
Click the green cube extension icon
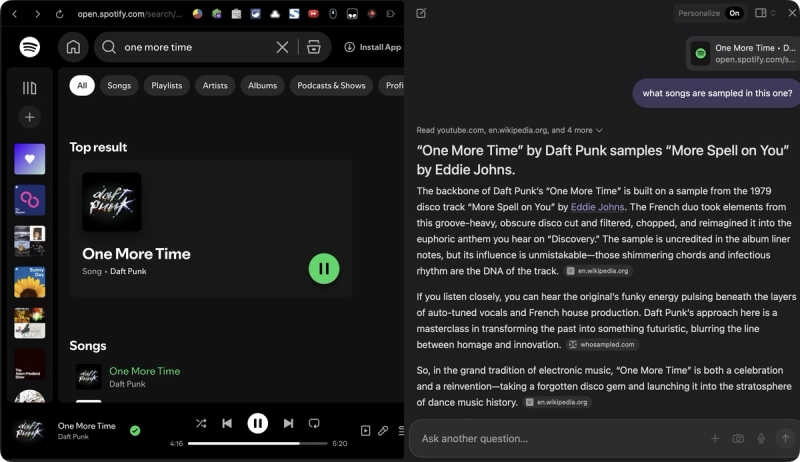coord(217,14)
